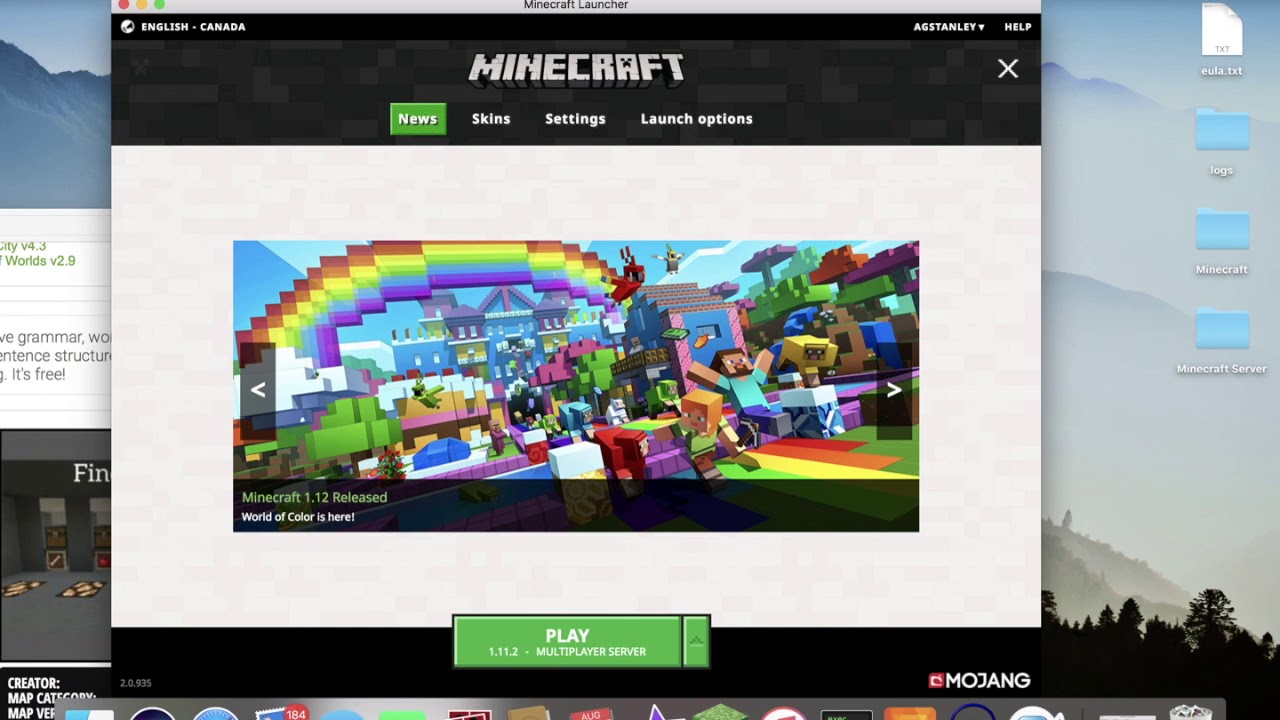
Task: Select the logs folder on desktop
Action: [1222, 140]
